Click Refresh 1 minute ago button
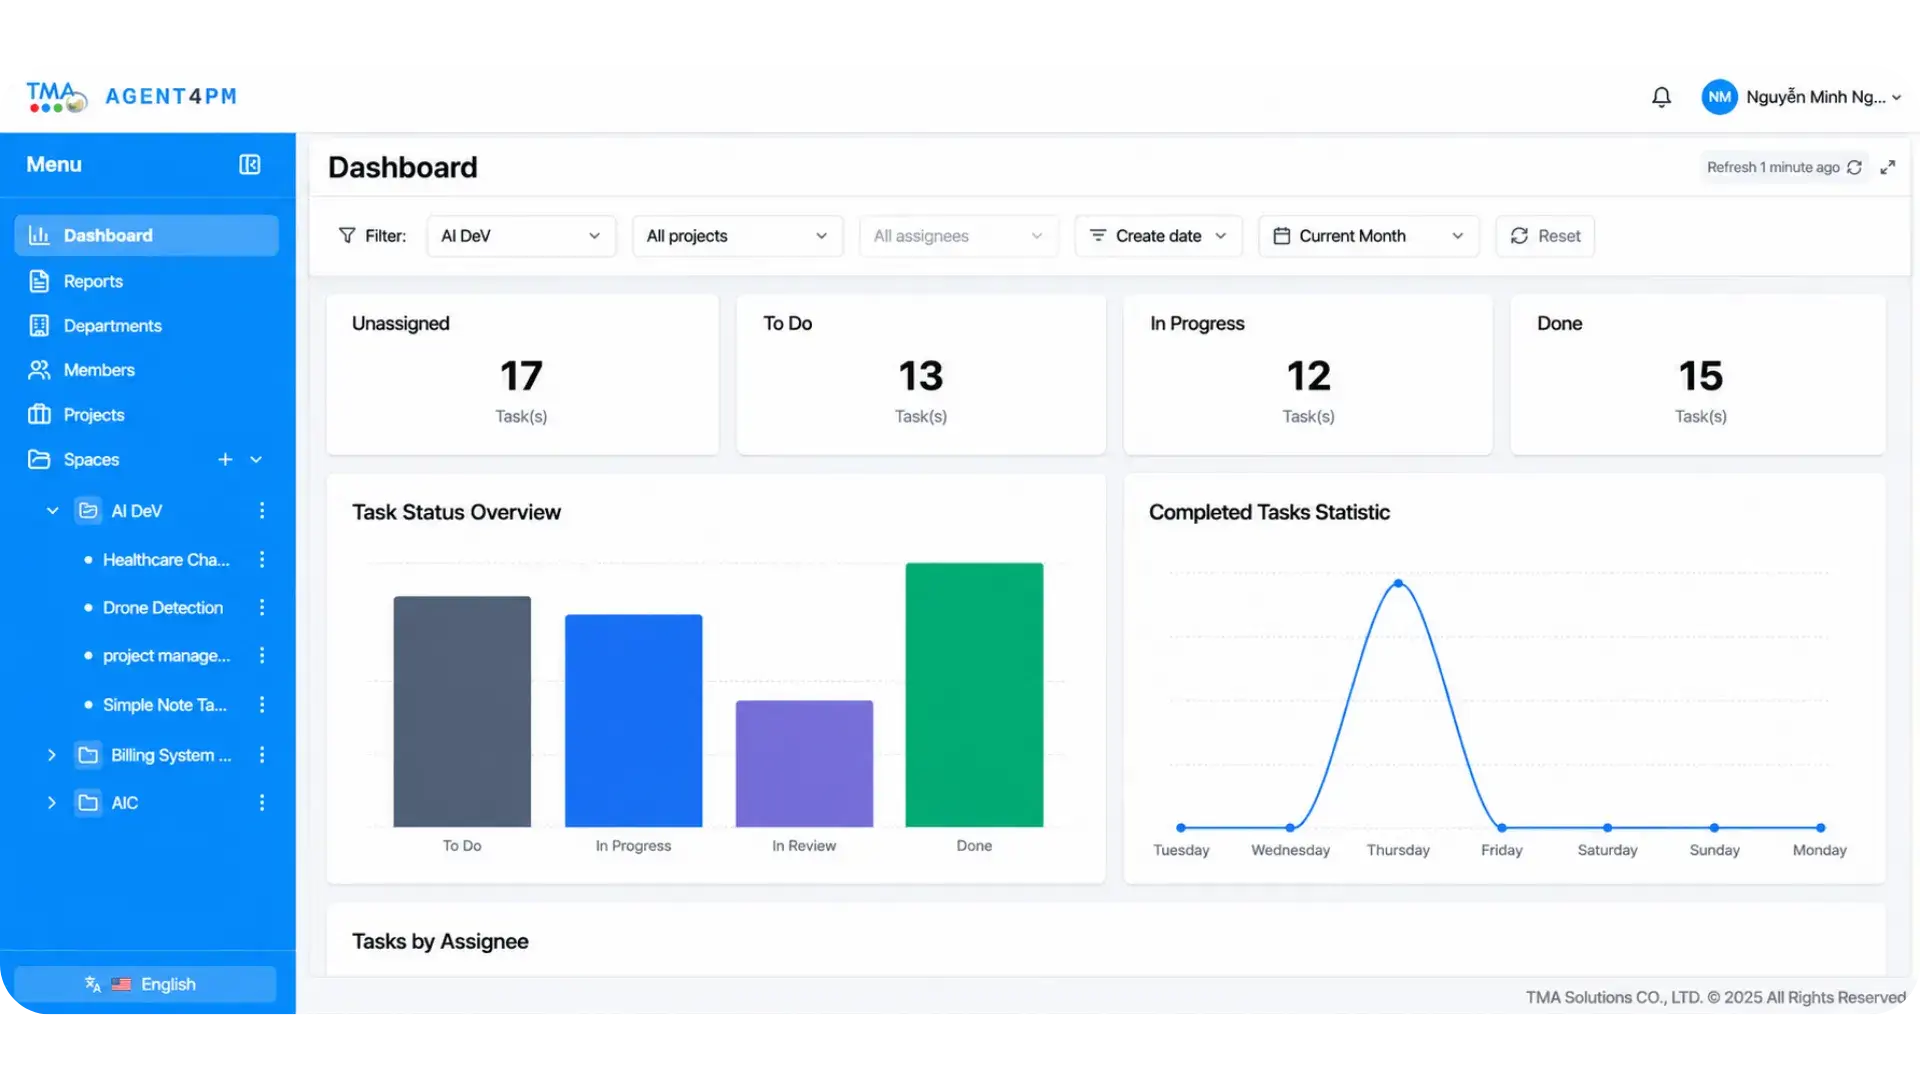 tap(1783, 167)
